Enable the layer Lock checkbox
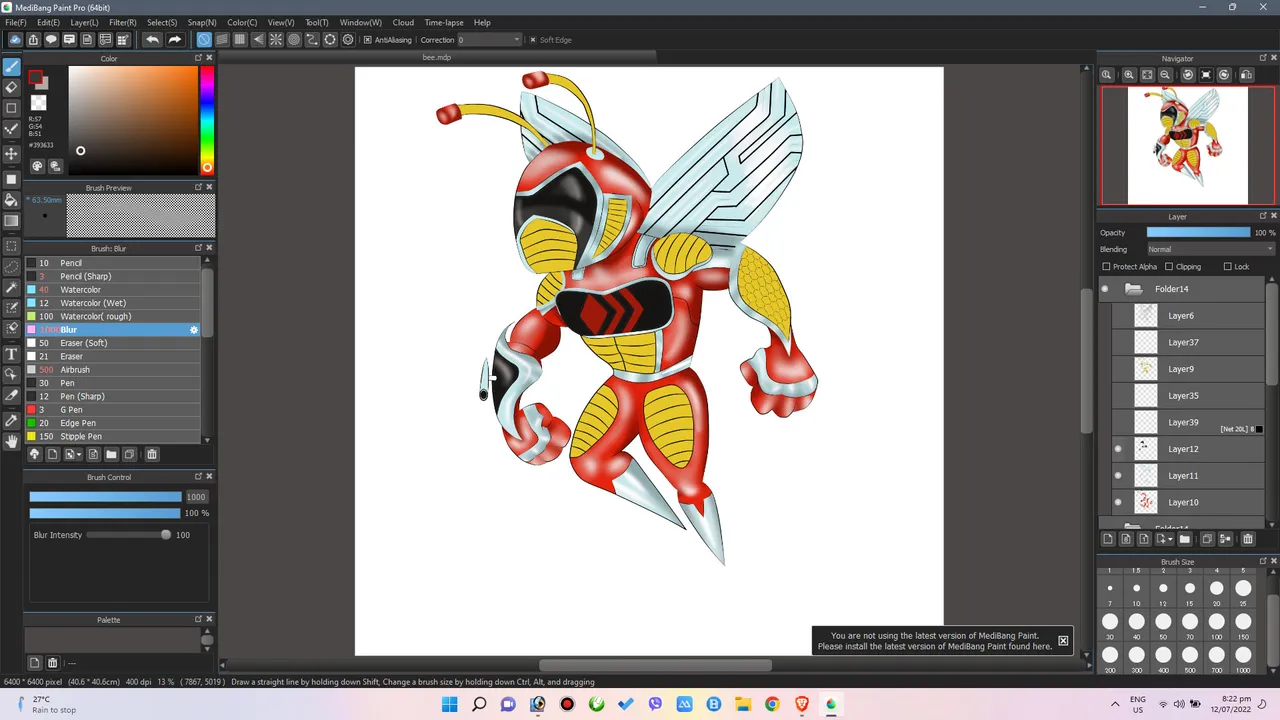Image resolution: width=1280 pixels, height=720 pixels. pos(1228,267)
